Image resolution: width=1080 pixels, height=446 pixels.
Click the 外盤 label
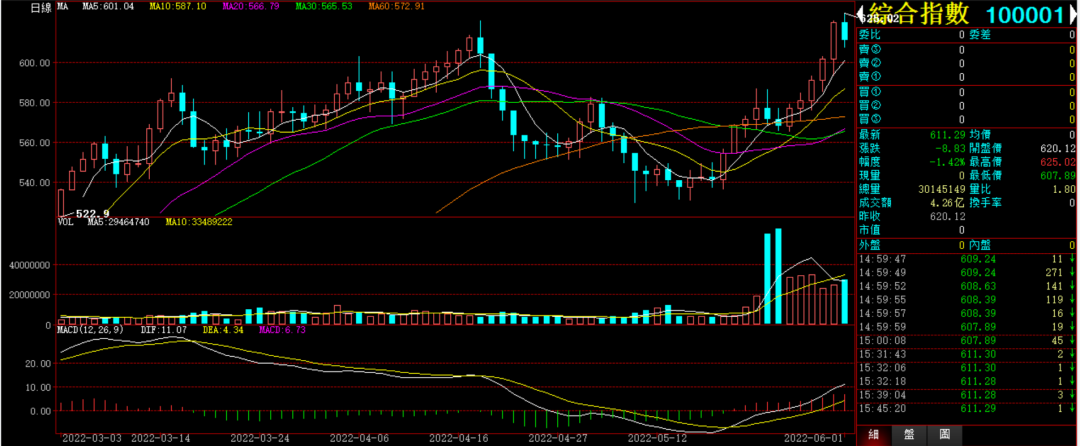(869, 245)
